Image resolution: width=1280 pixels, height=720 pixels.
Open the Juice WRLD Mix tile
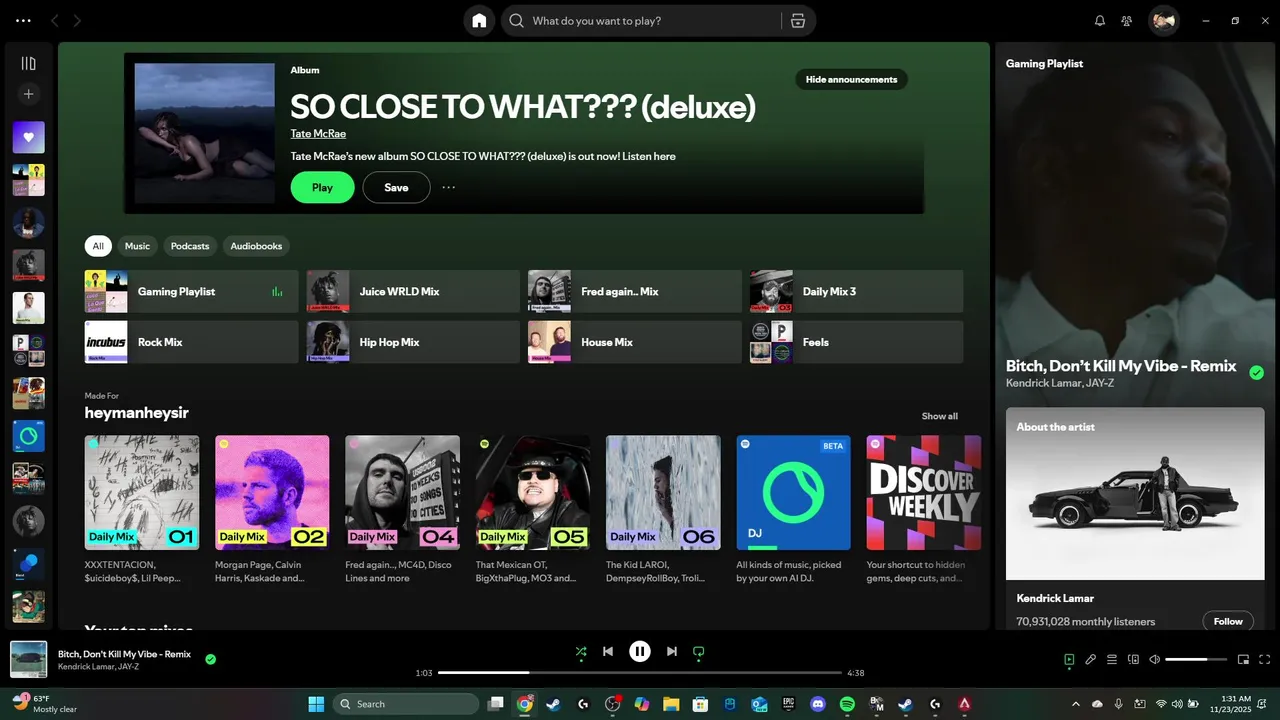413,291
